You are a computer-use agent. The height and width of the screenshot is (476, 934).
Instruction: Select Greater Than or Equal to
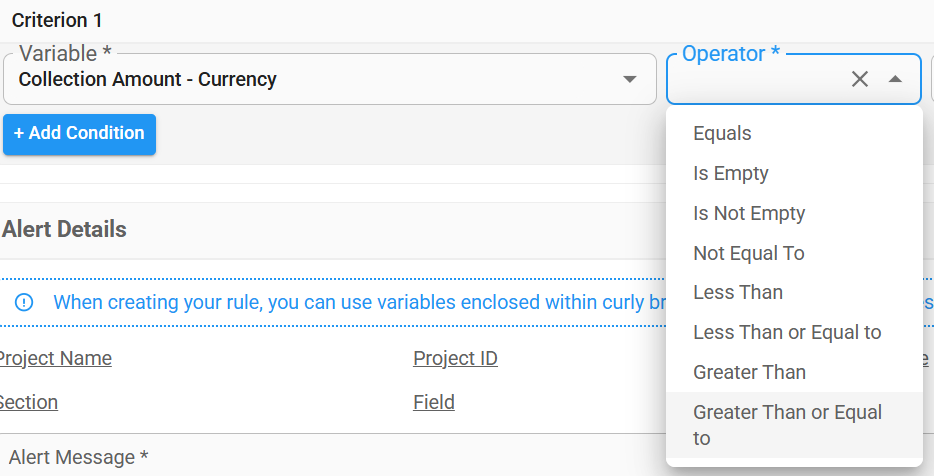coord(794,425)
